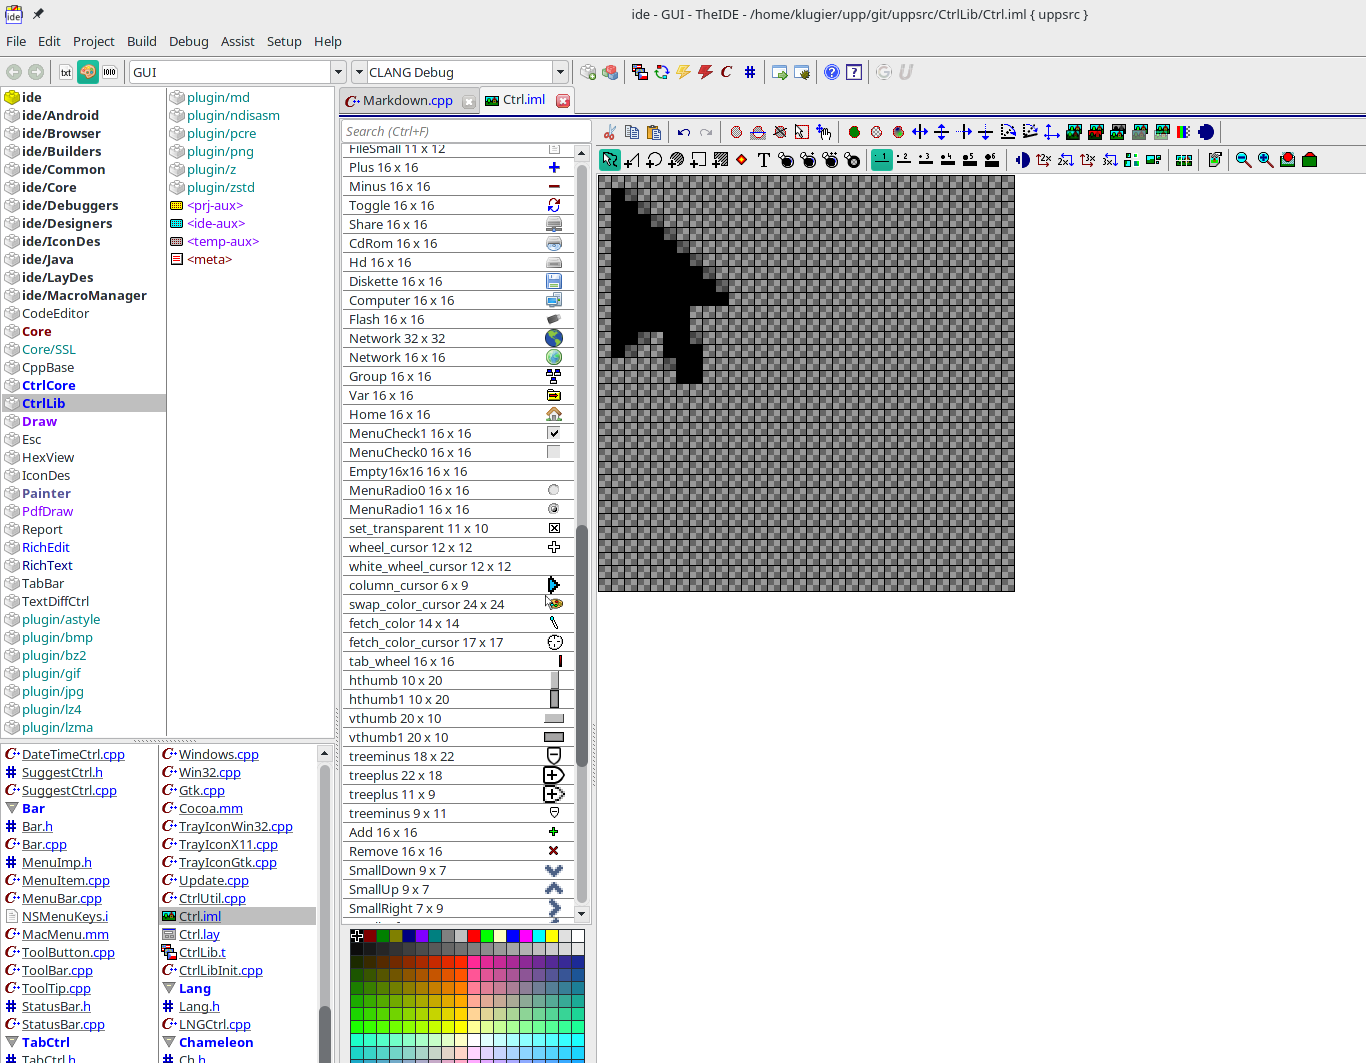1366x1063 pixels.
Task: Toggle the hex view mode button
Action: tap(110, 72)
